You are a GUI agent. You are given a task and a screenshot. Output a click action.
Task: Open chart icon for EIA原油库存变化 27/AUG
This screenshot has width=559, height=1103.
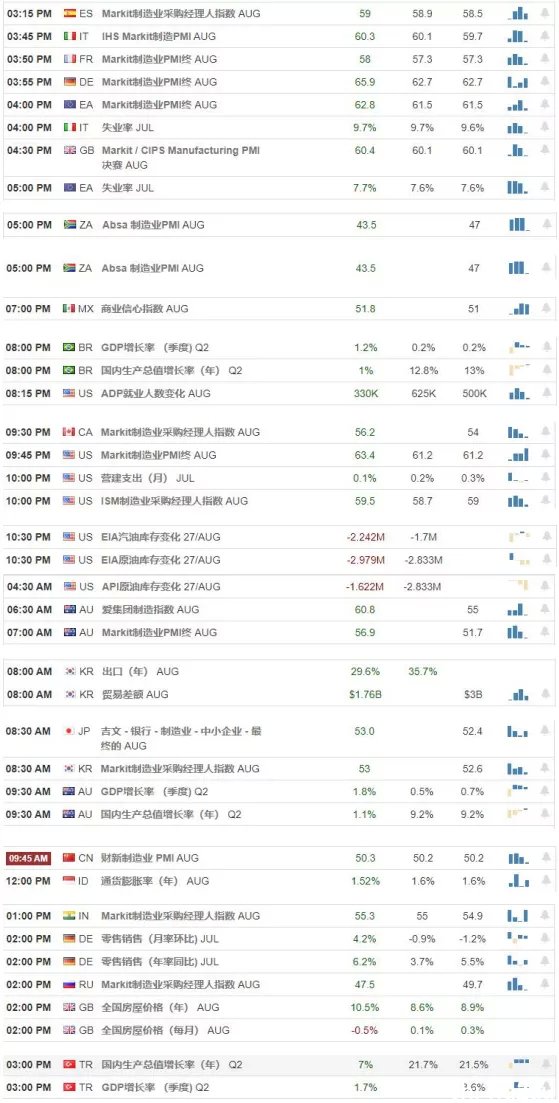[519, 560]
